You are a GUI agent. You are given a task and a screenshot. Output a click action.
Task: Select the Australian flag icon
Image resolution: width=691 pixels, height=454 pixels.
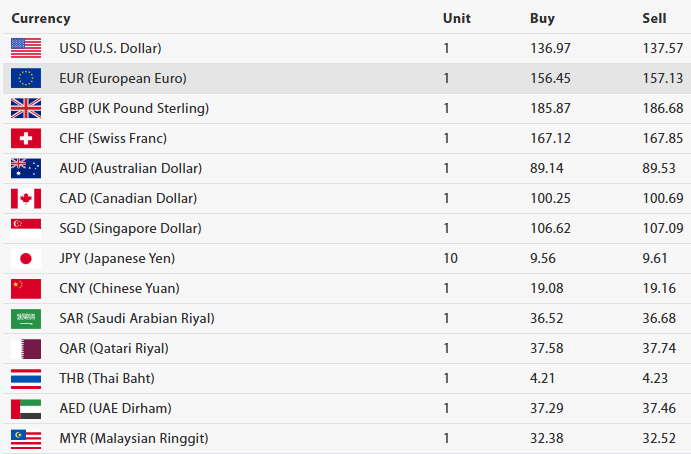(x=25, y=168)
